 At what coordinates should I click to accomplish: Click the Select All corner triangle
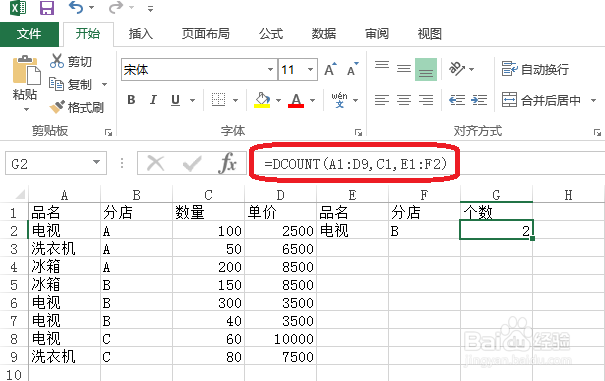tap(19, 195)
